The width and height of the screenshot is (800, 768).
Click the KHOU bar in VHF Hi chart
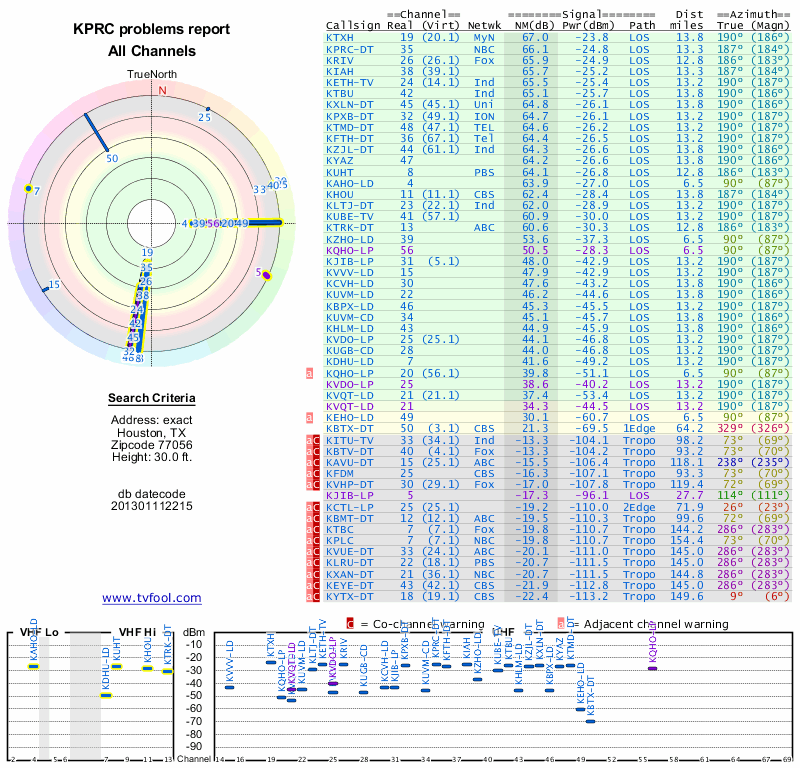tap(147, 668)
